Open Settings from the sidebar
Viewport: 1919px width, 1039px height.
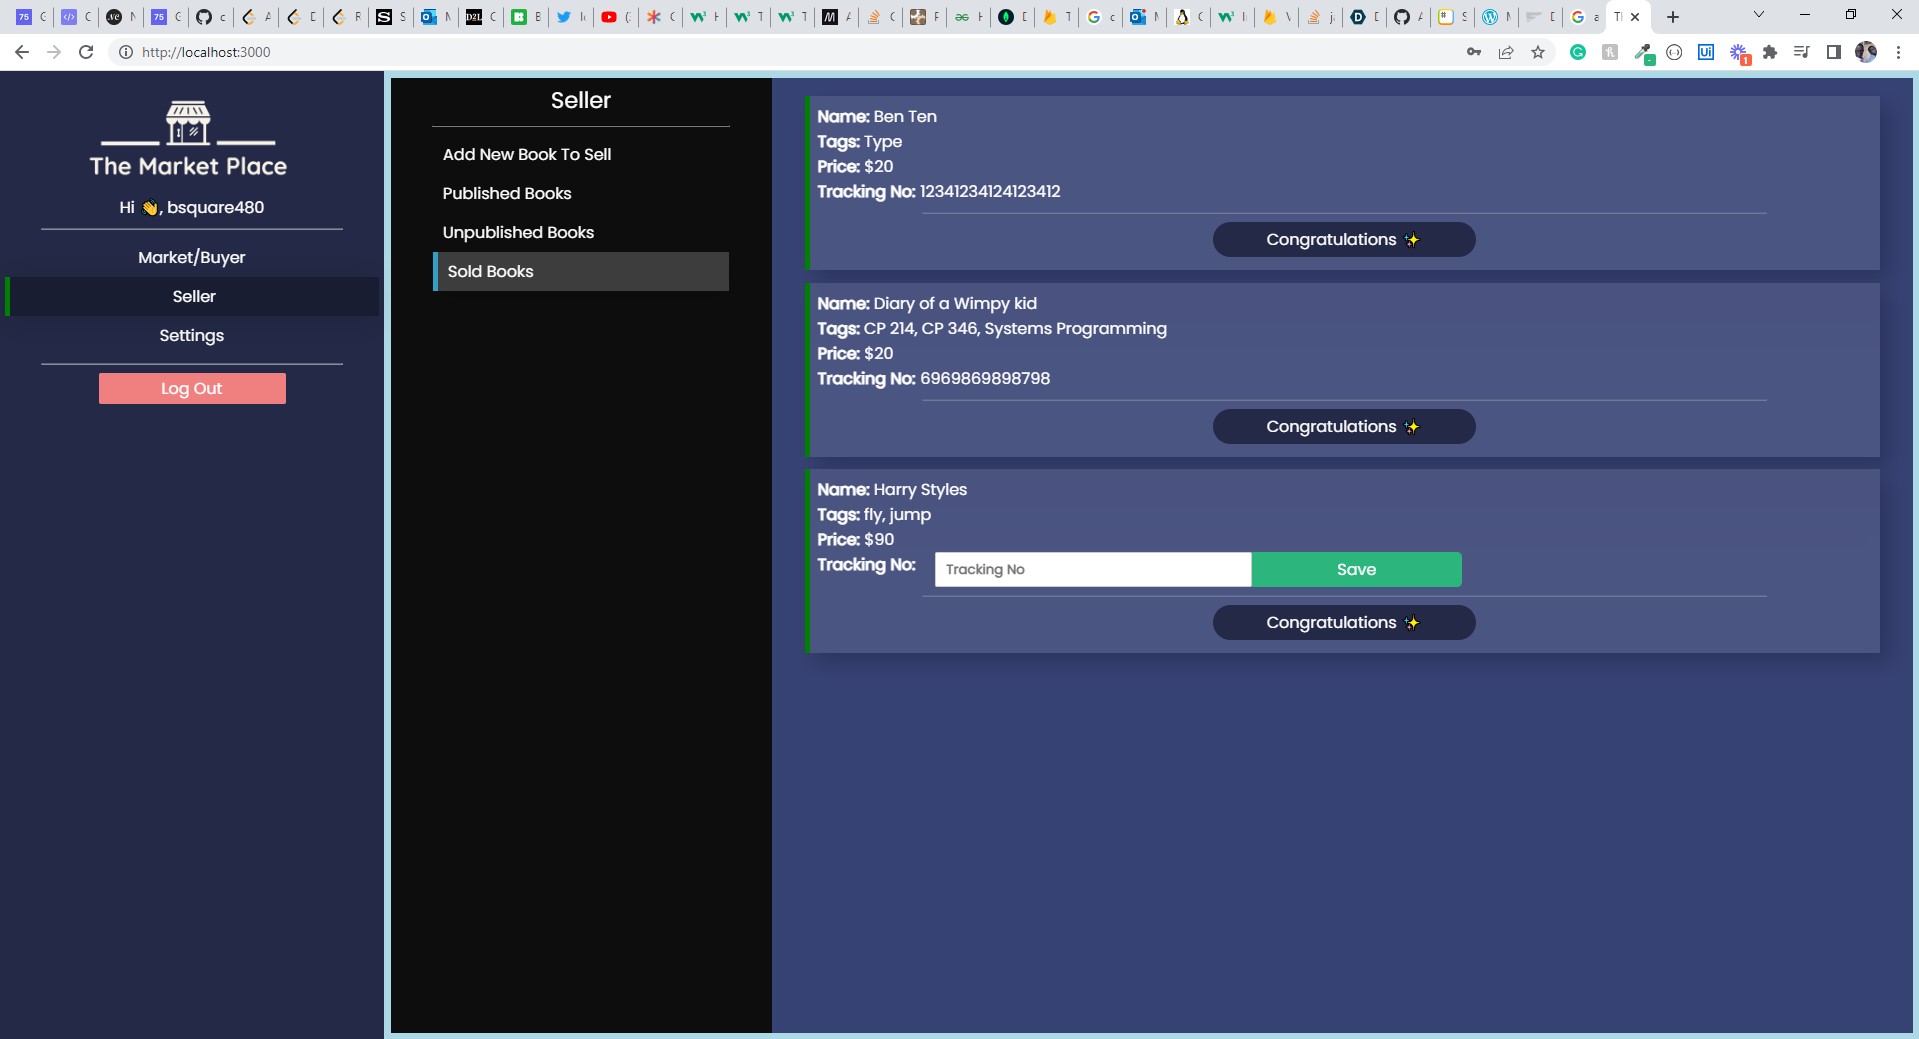point(192,335)
